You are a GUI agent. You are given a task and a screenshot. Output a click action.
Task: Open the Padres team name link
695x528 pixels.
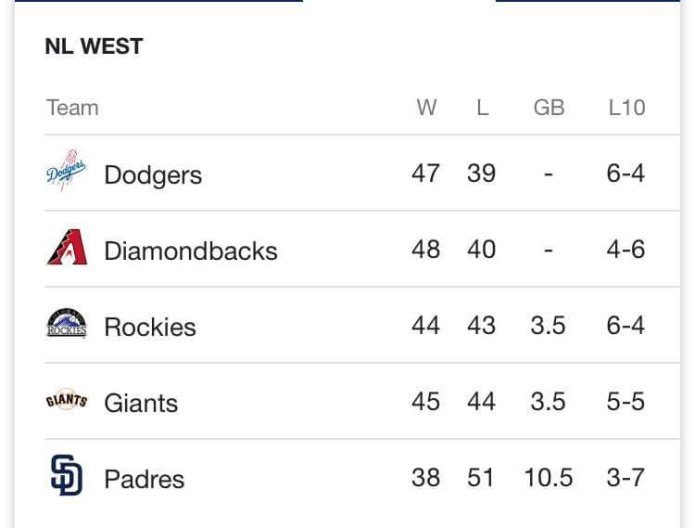[144, 479]
